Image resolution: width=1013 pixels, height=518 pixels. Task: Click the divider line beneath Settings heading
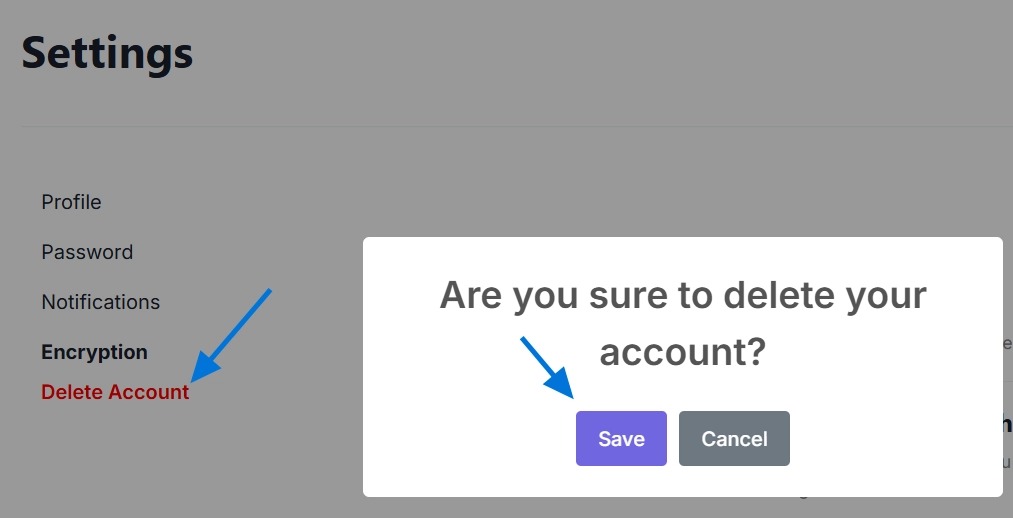pyautogui.click(x=500, y=127)
